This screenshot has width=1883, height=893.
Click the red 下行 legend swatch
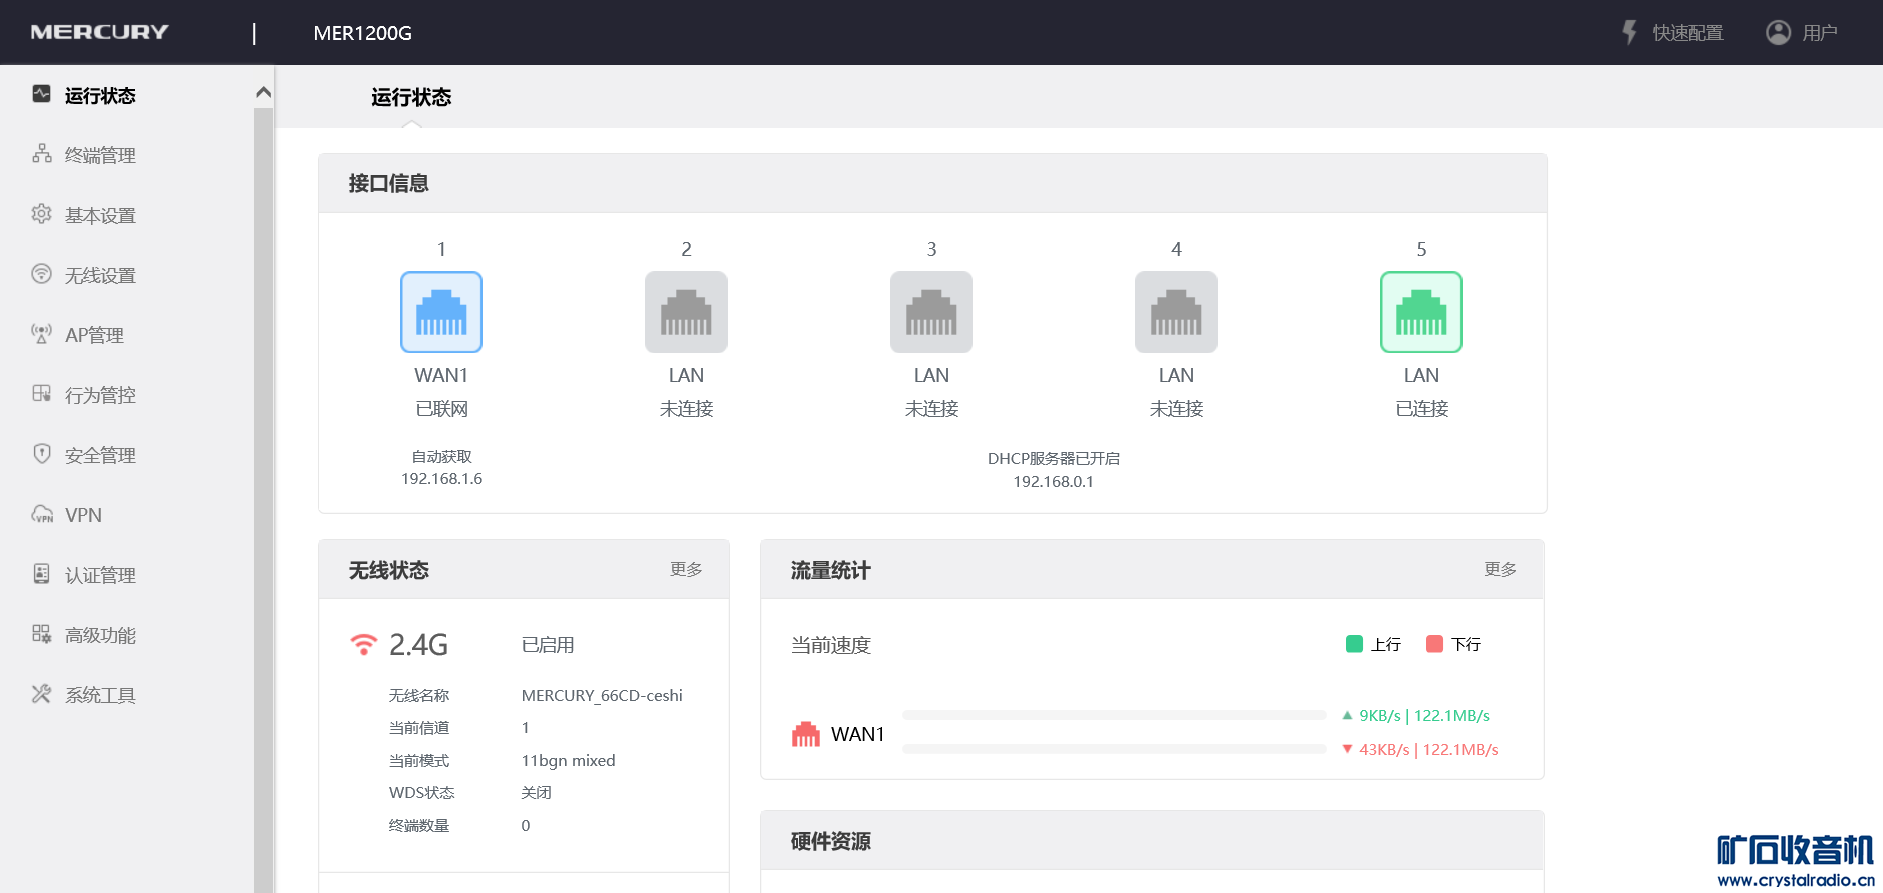coord(1434,644)
